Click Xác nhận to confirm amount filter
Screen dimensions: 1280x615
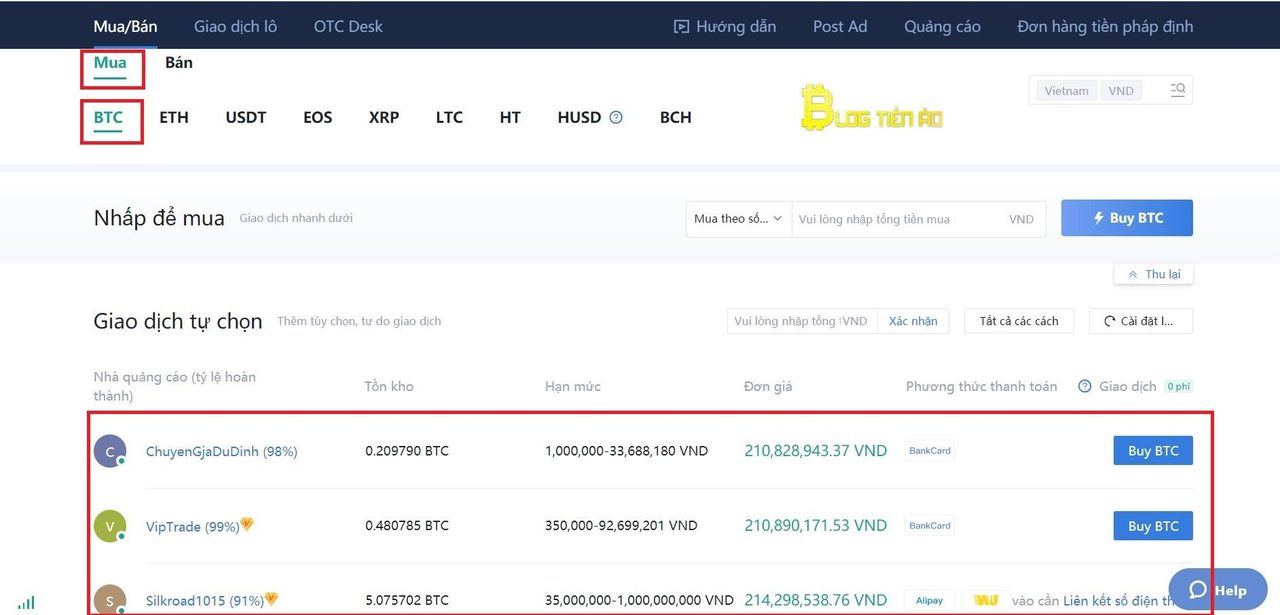point(913,321)
